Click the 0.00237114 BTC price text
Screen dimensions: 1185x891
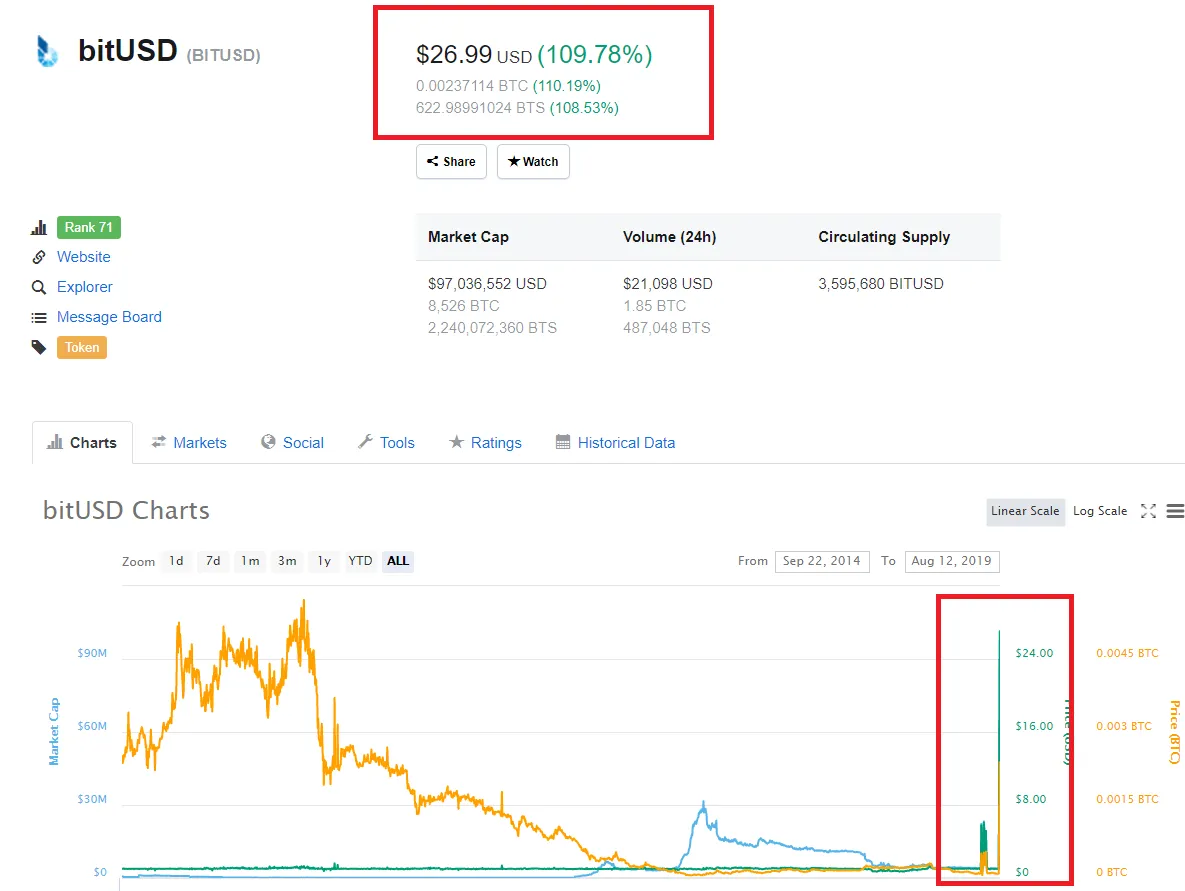472,86
